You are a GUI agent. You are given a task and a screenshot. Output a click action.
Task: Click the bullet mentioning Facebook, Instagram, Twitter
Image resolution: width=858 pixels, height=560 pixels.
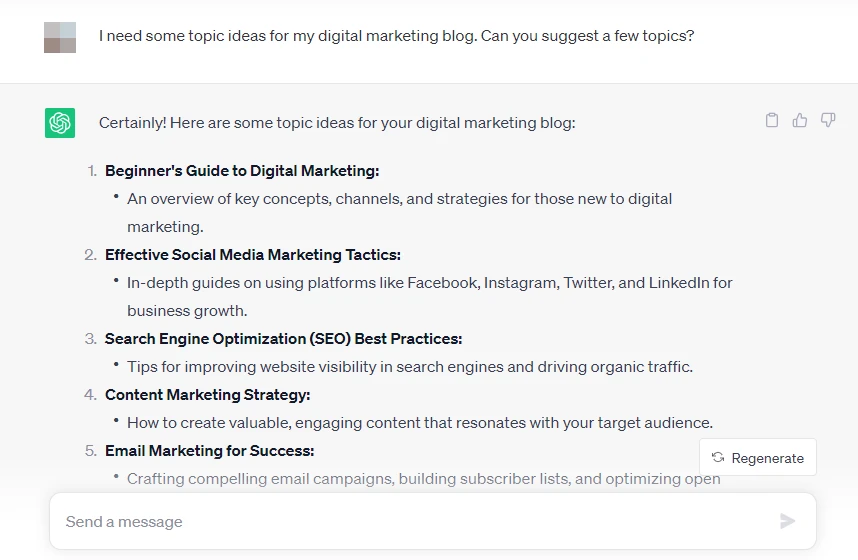pos(429,283)
